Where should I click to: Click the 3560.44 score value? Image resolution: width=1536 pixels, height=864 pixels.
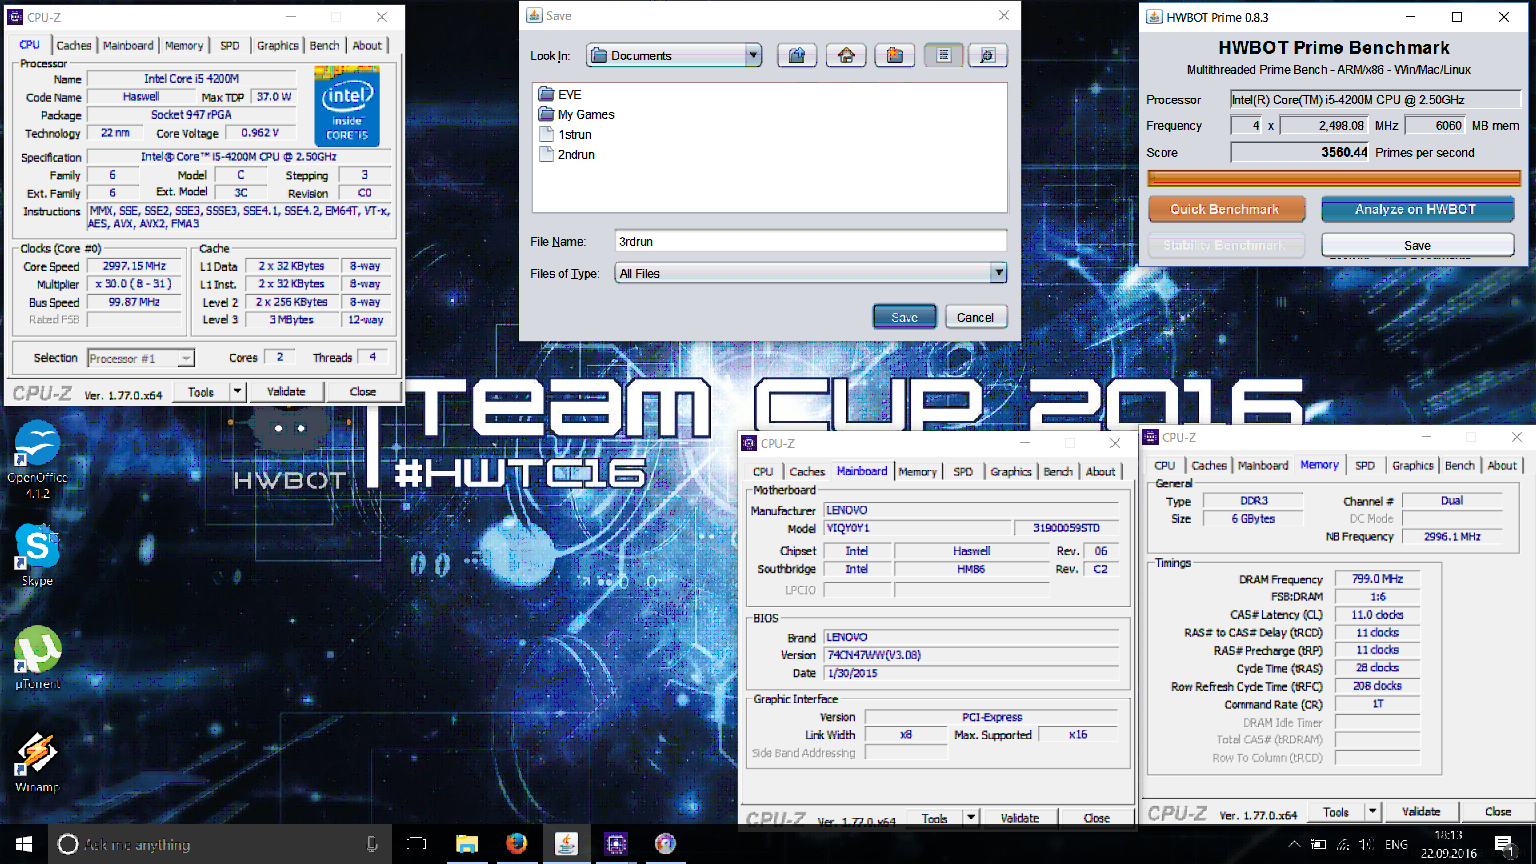click(1300, 152)
